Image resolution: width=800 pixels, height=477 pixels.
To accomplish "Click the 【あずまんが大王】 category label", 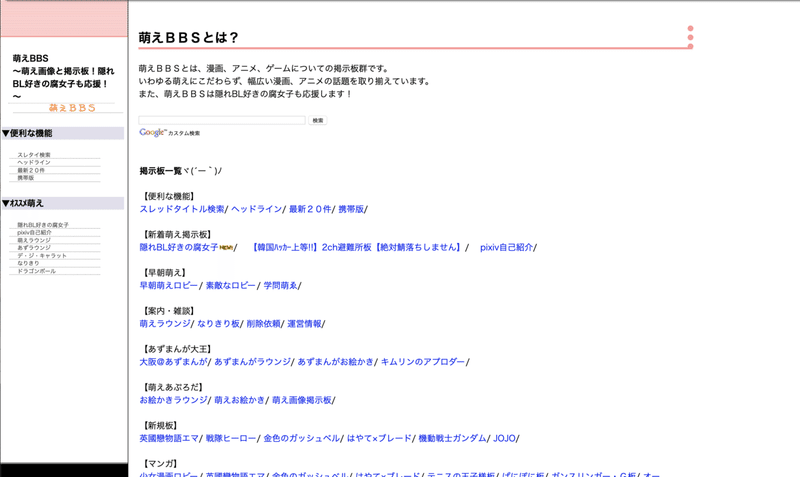I will pos(177,349).
